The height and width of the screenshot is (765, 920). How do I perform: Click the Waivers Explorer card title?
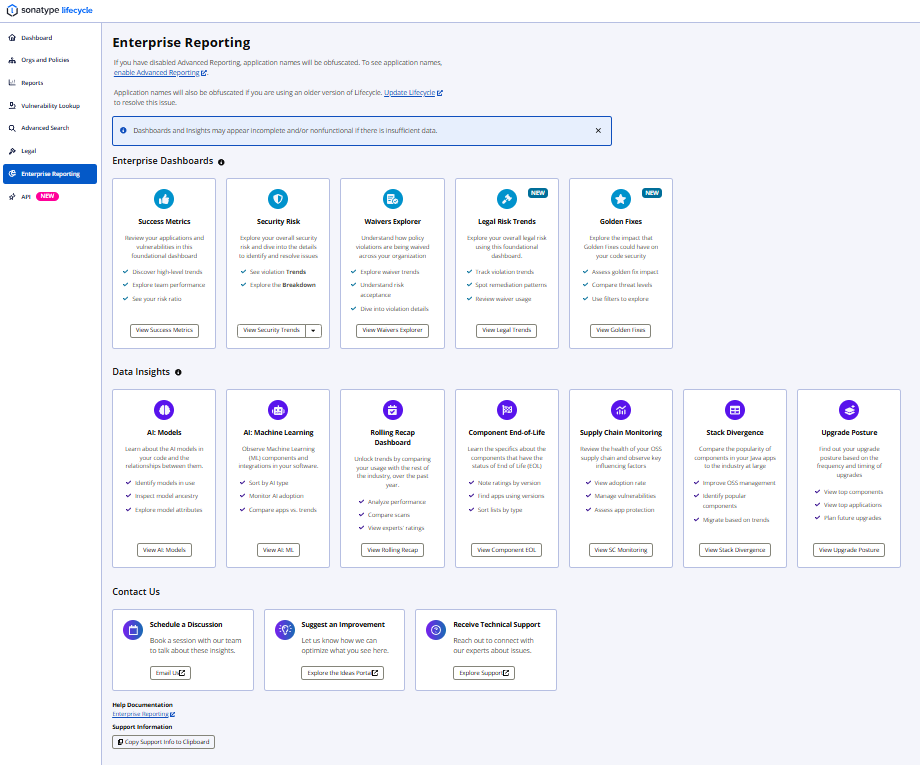pos(393,222)
